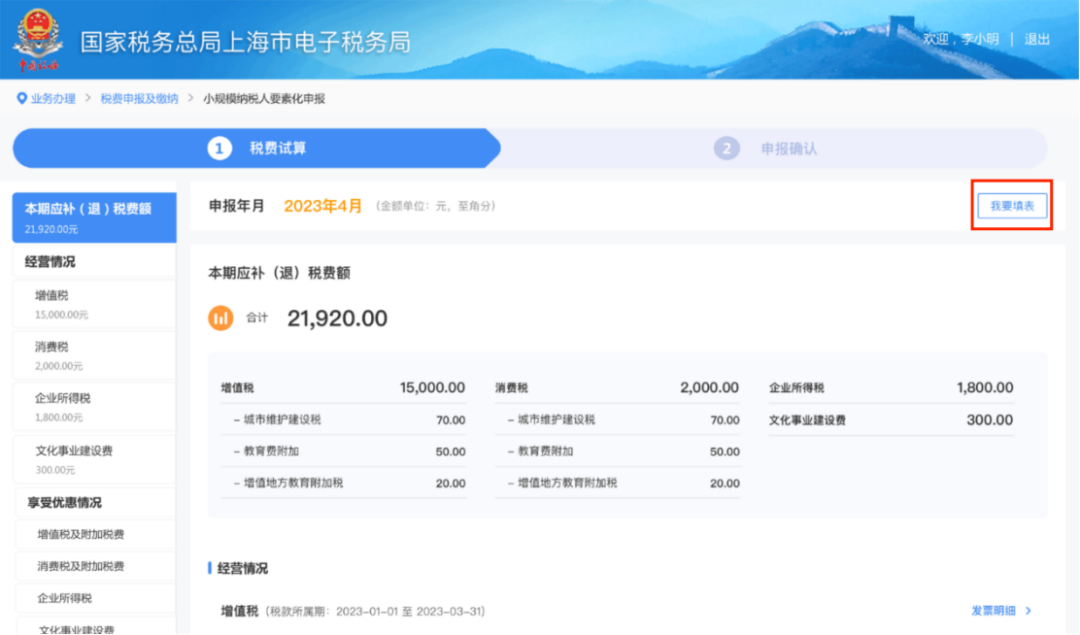Click the national emblem logo in the header
The width and height of the screenshot is (1080, 635).
click(38, 38)
